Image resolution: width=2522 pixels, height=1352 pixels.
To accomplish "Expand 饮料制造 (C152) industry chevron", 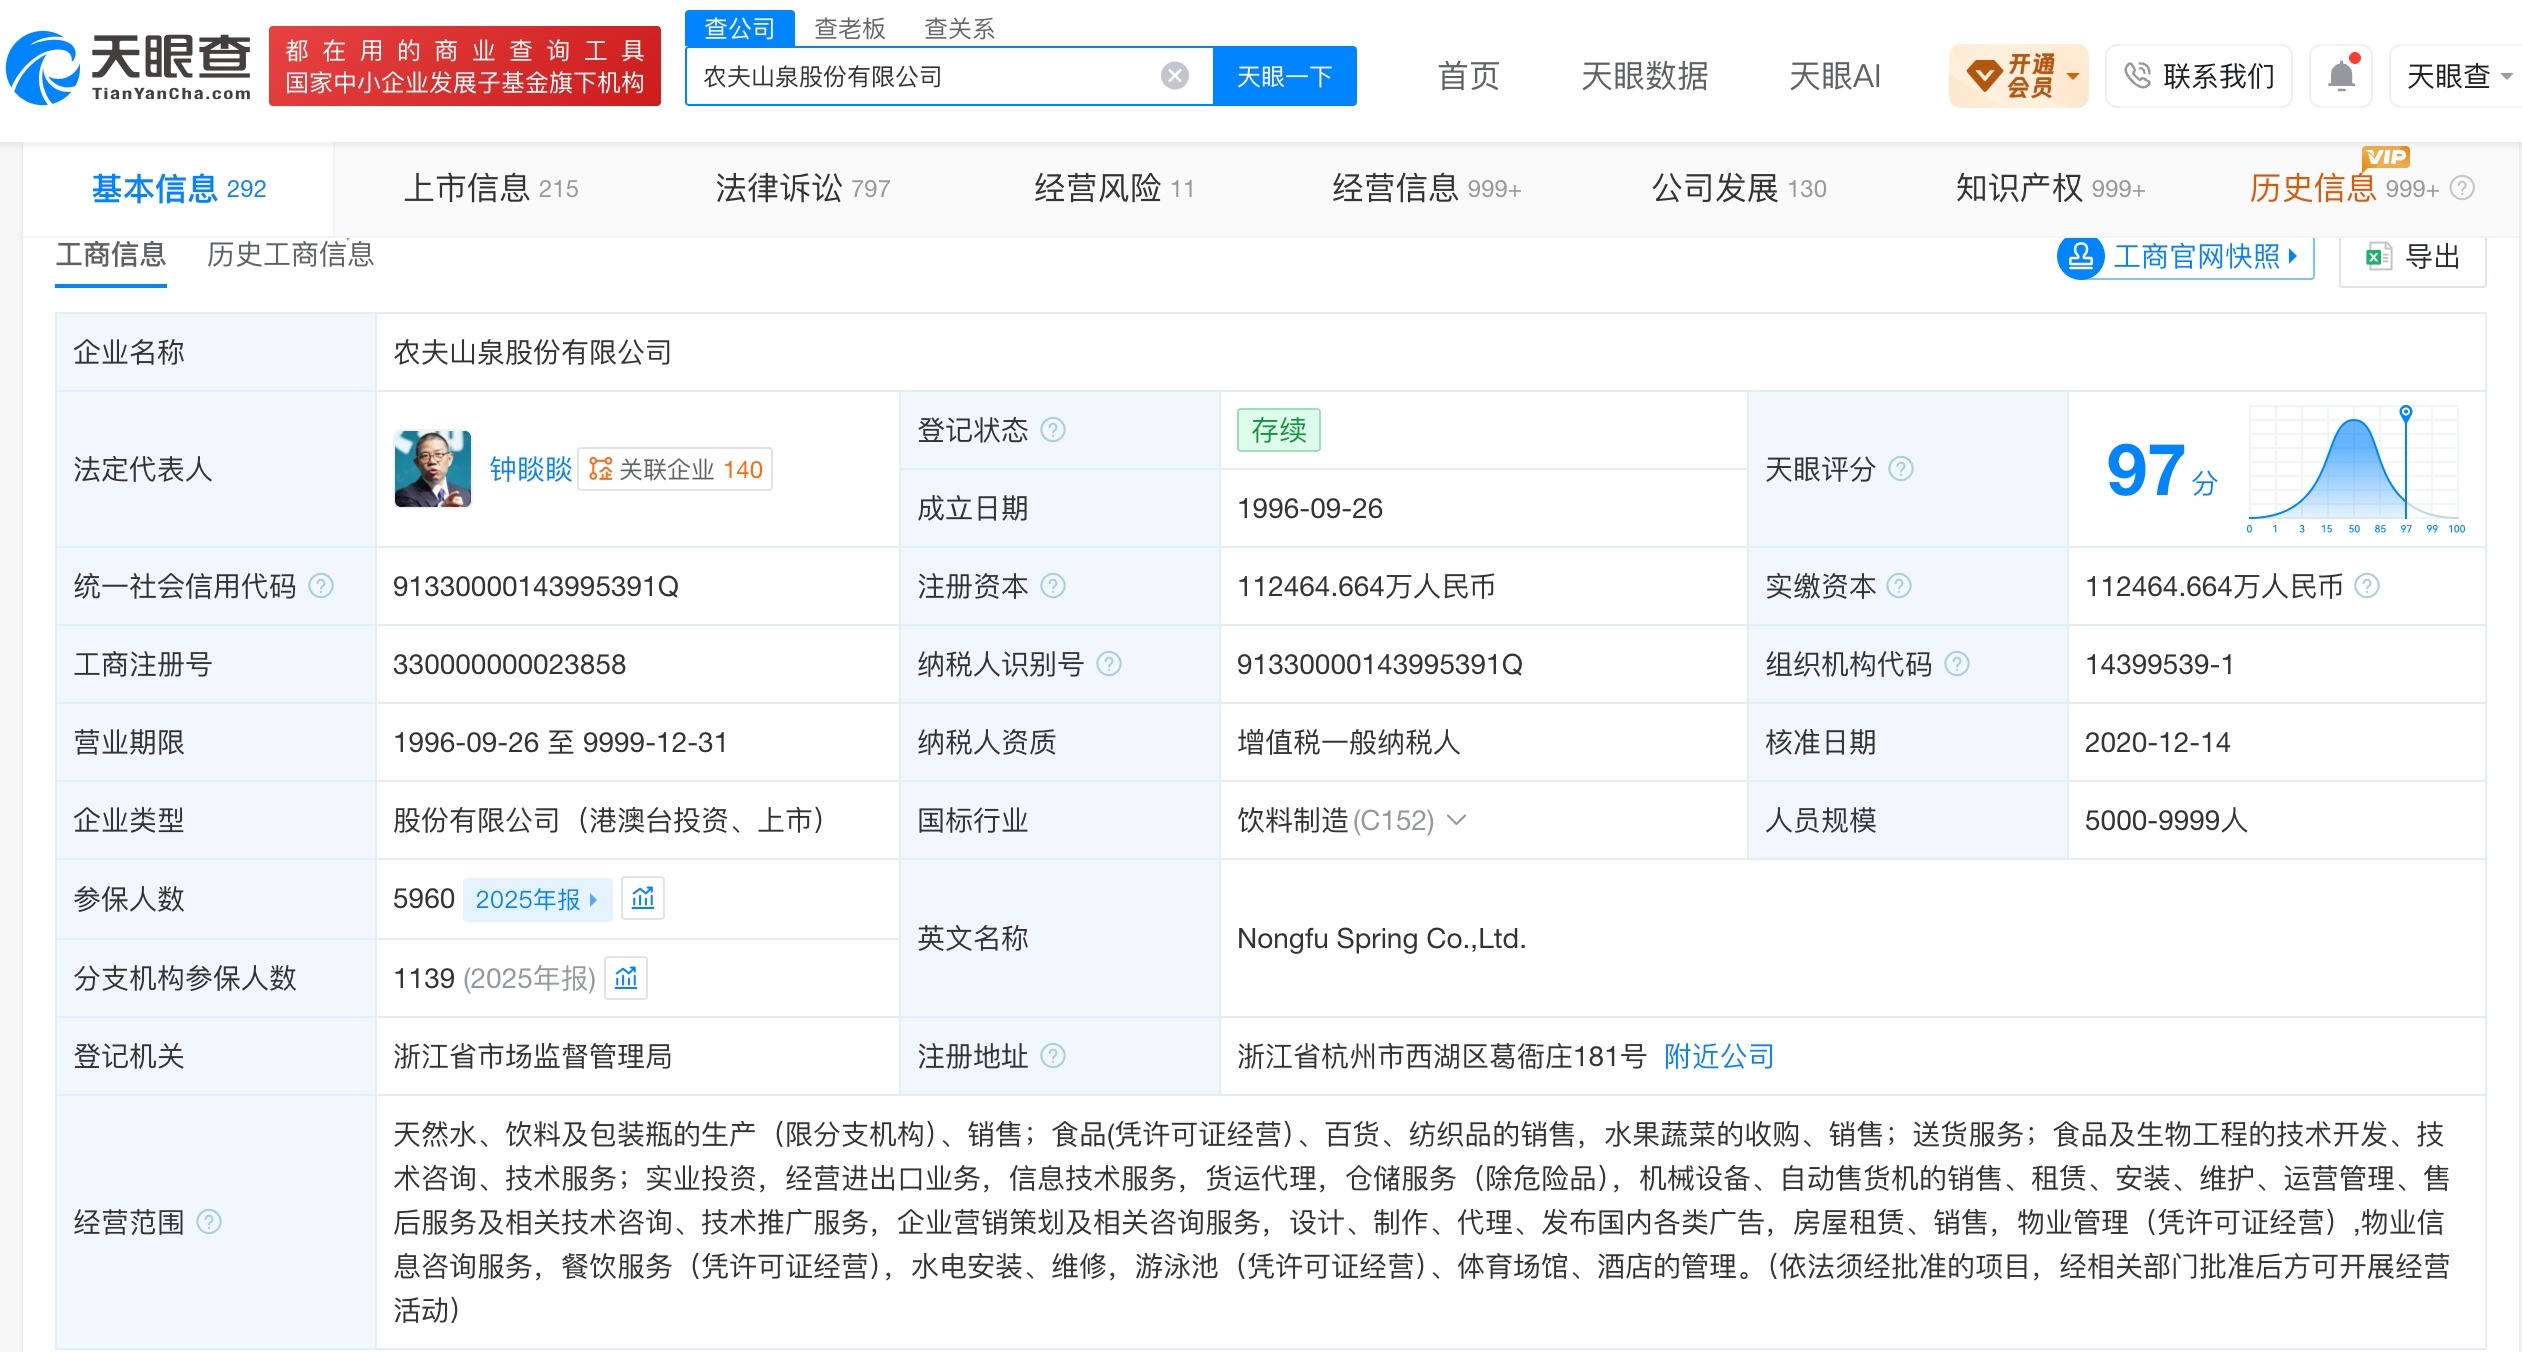I will (1457, 820).
